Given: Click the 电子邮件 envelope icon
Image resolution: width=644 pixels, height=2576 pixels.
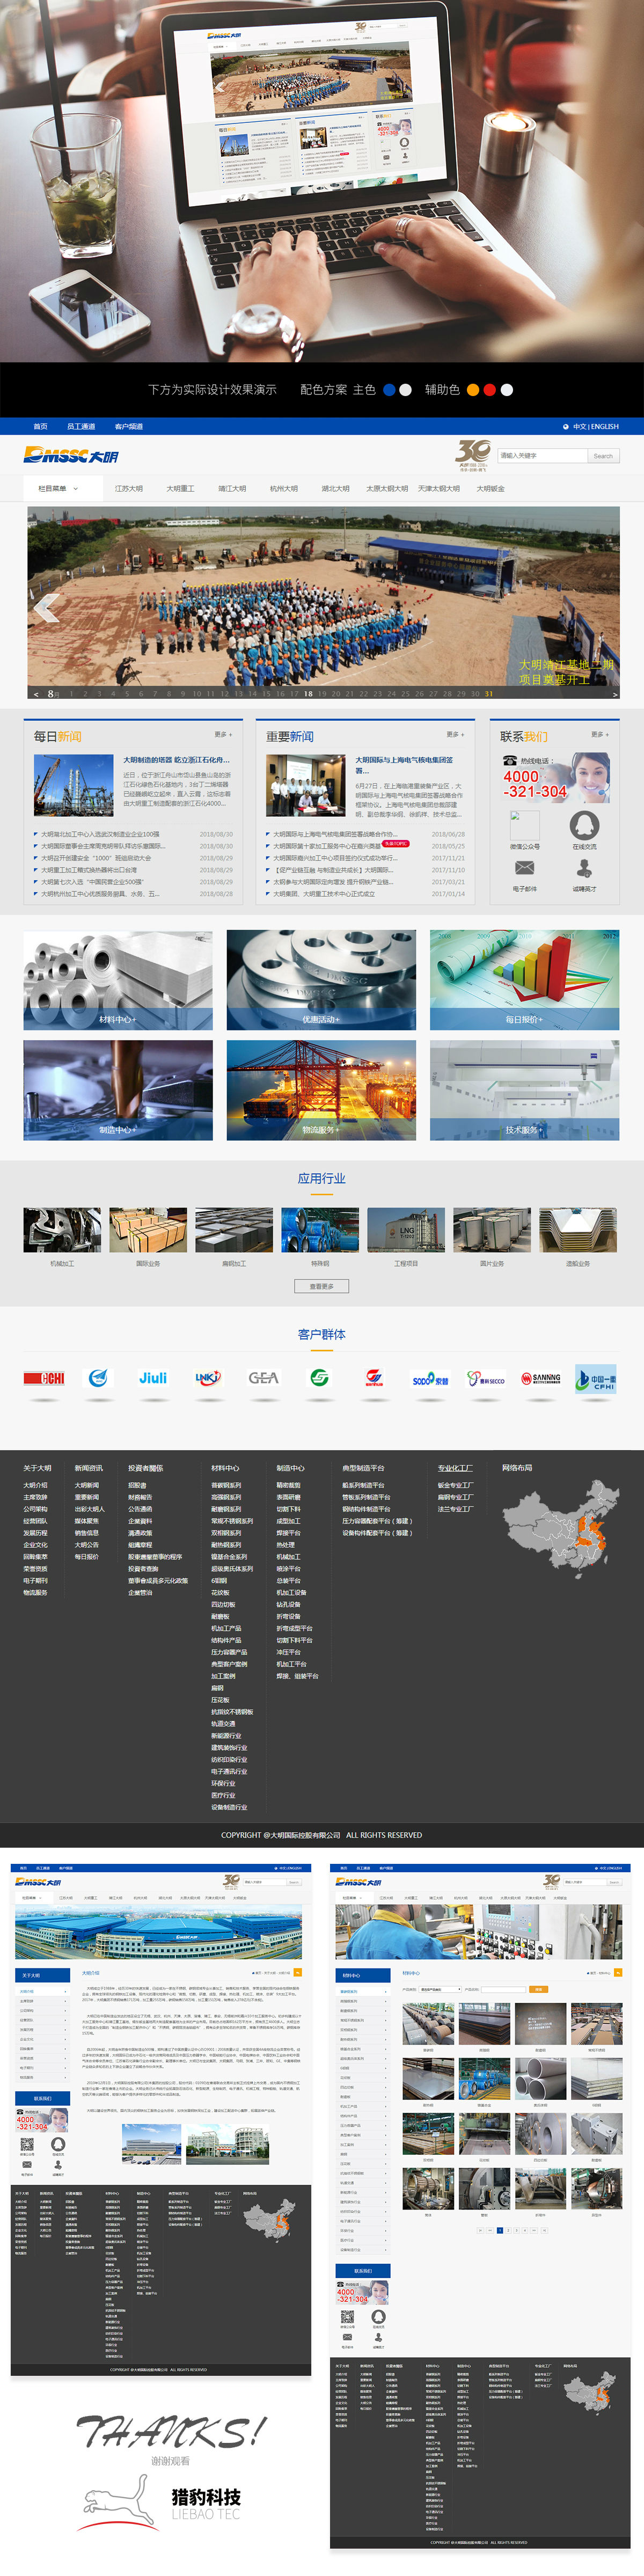Looking at the screenshot, I should 524,868.
